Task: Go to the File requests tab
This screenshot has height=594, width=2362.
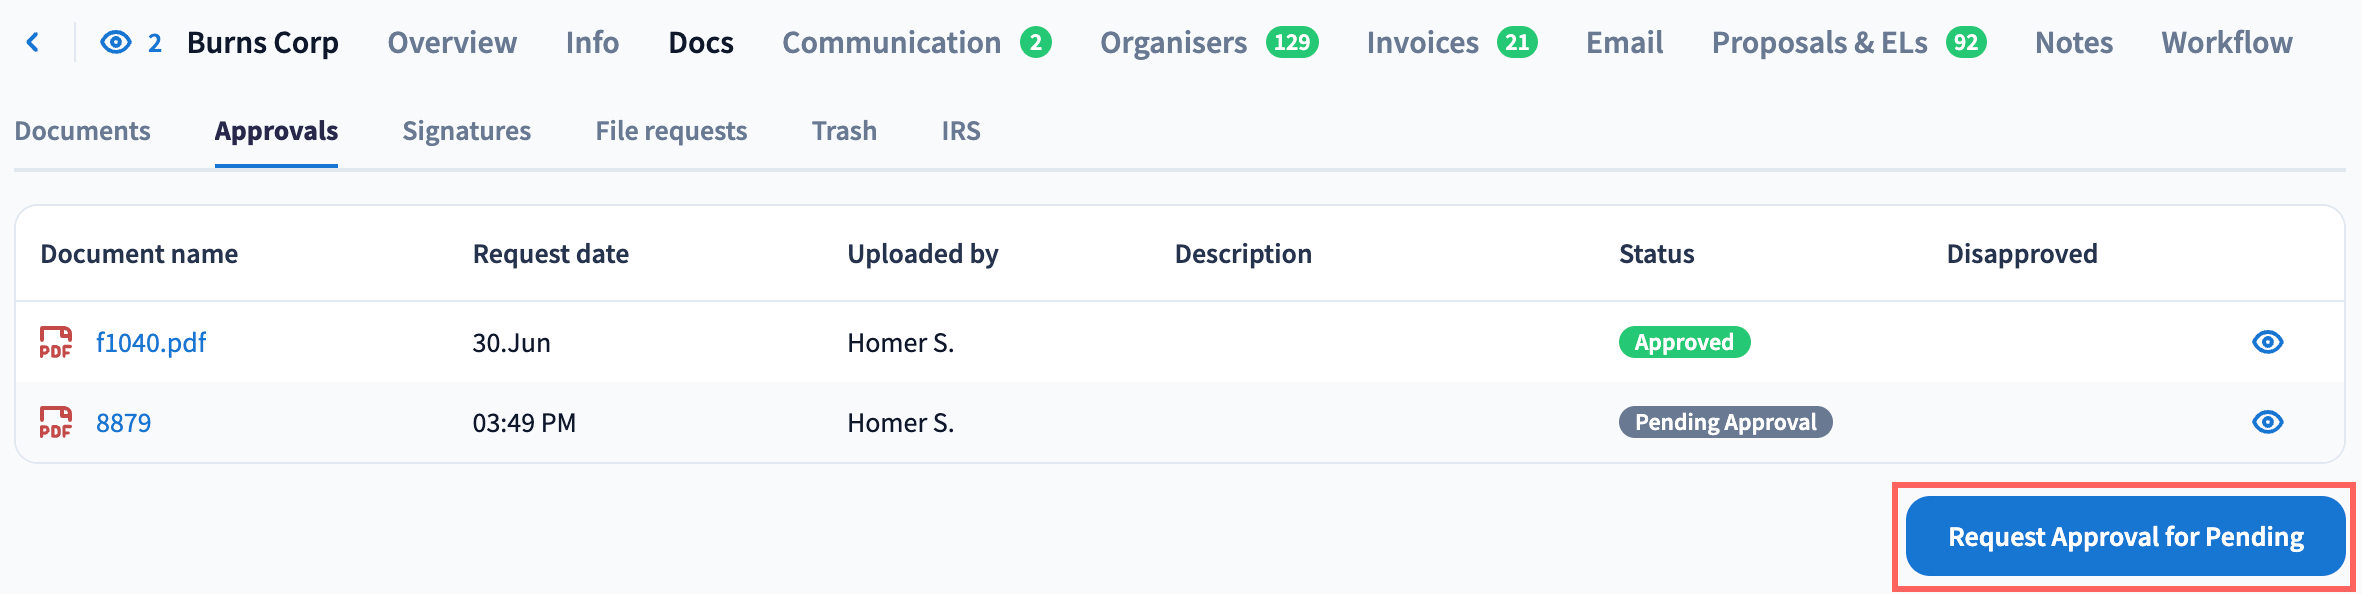Action: coord(671,131)
